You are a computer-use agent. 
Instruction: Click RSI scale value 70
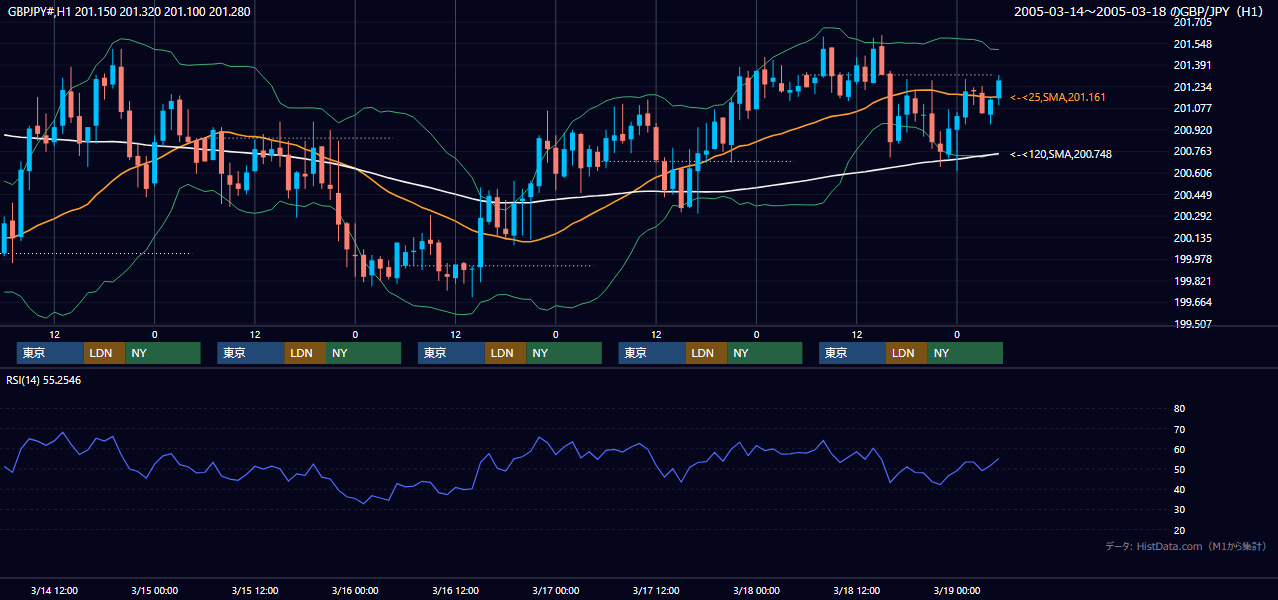pyautogui.click(x=1179, y=429)
